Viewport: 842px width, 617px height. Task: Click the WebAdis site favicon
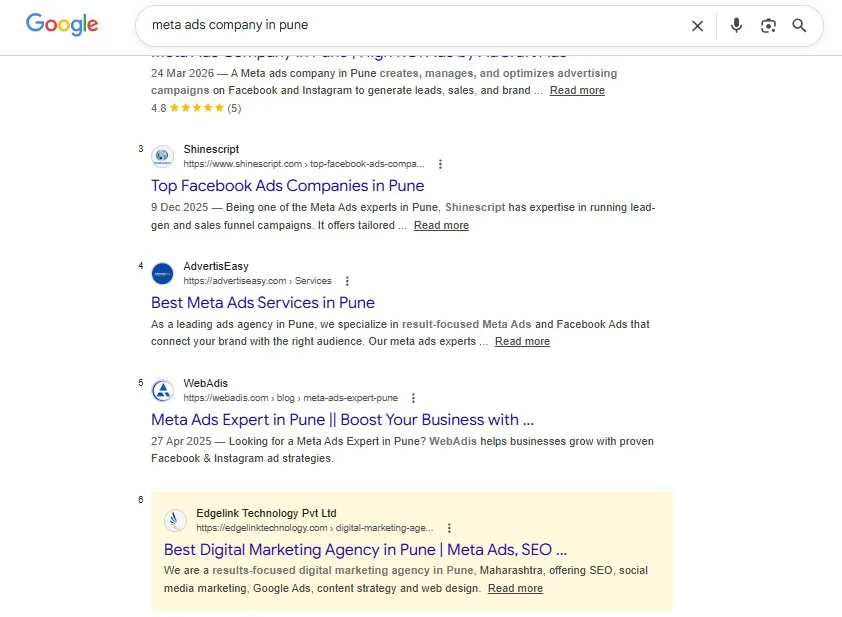(x=162, y=390)
